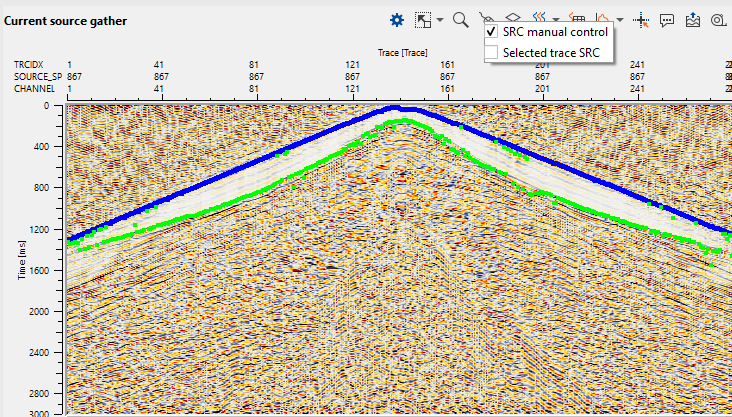
Task: Open the blue gear settings icon
Action: click(397, 19)
